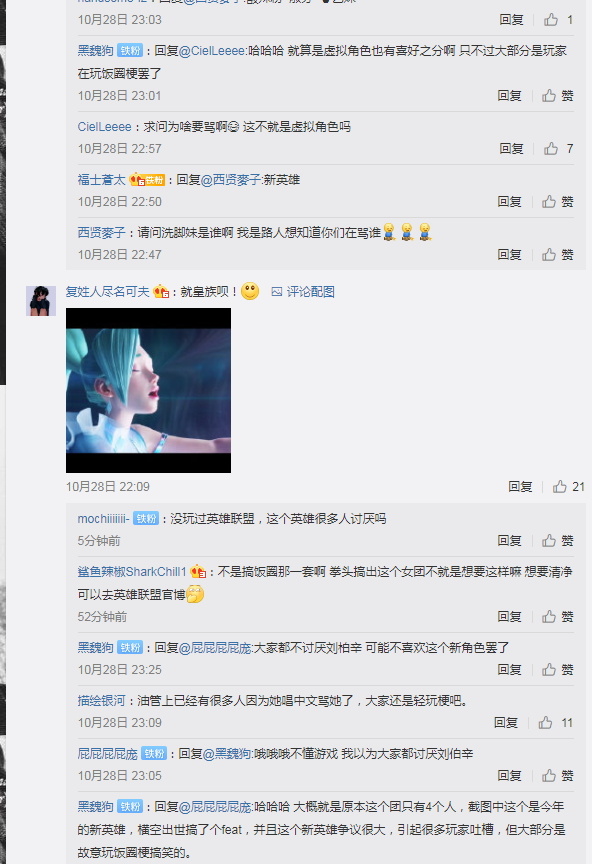Like 西贤麦子's comment posted at 22:47

click(x=557, y=255)
